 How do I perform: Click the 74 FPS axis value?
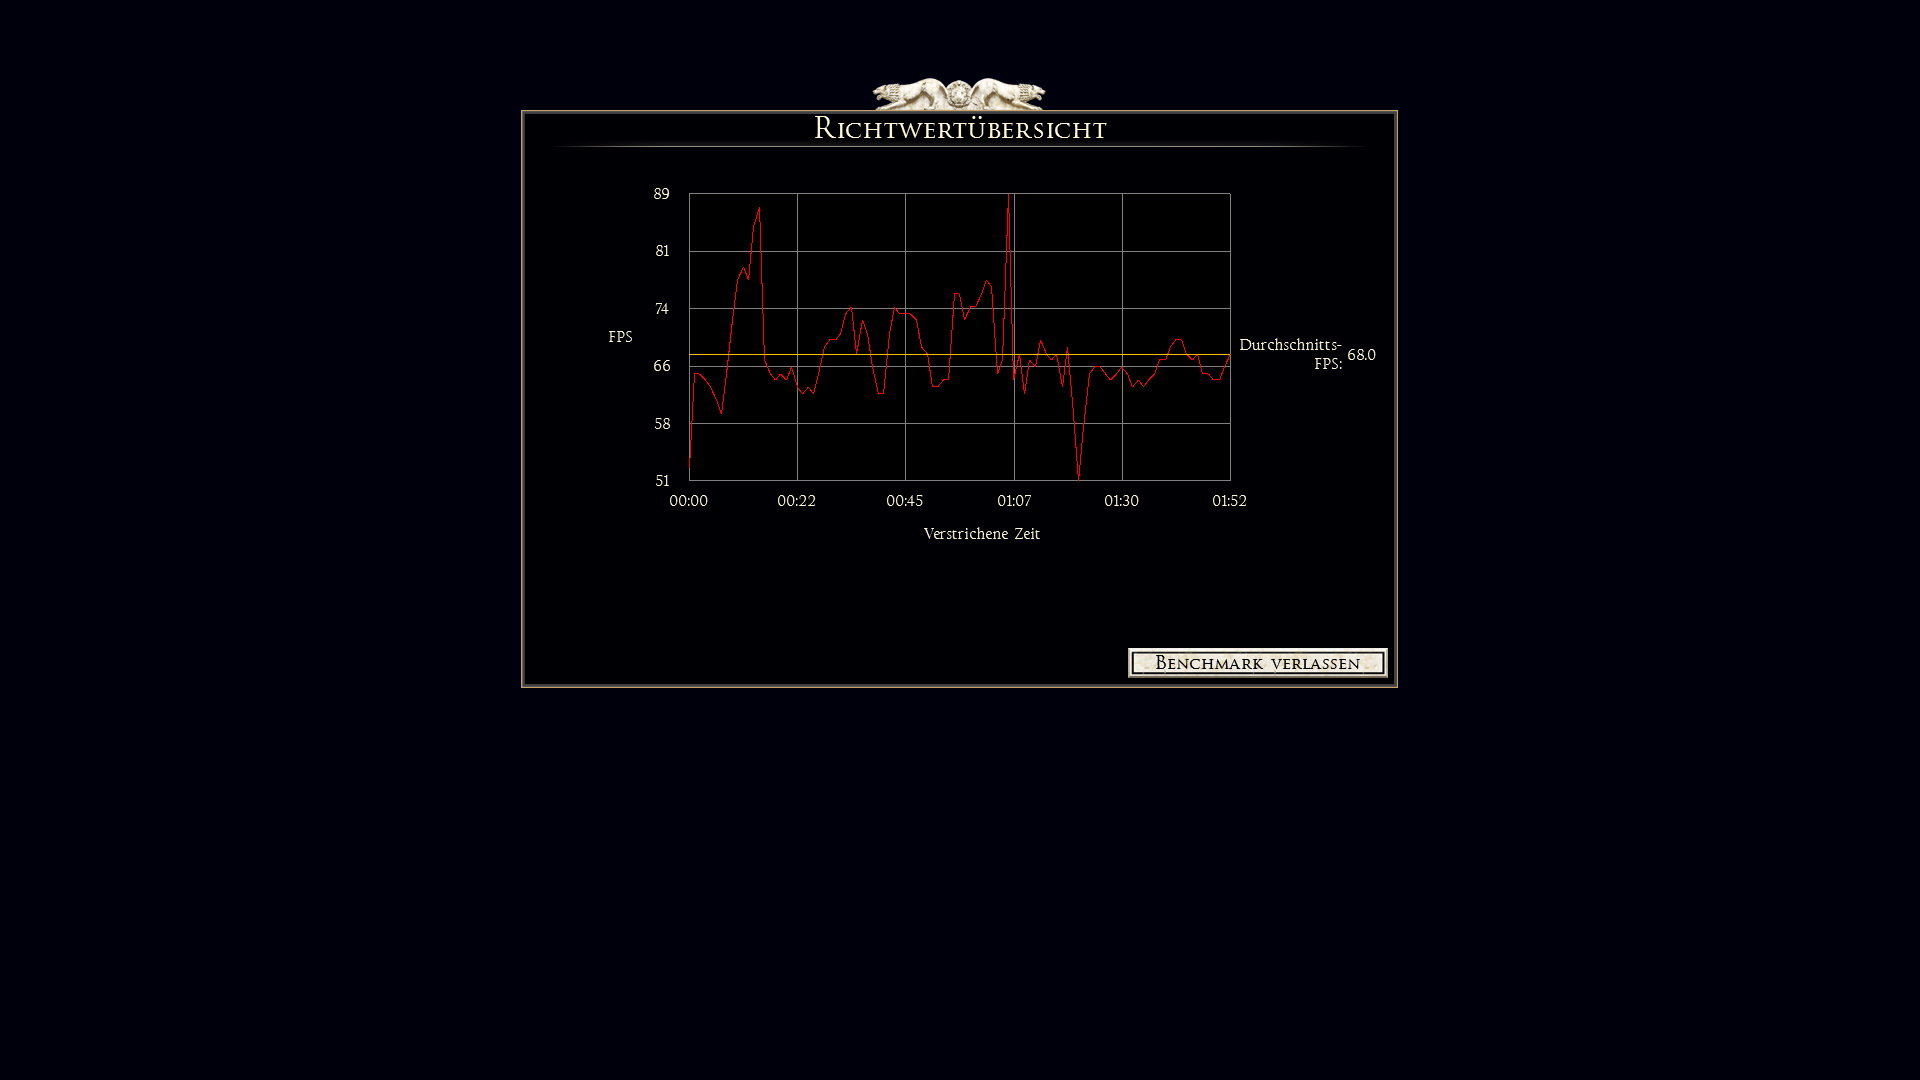click(661, 309)
